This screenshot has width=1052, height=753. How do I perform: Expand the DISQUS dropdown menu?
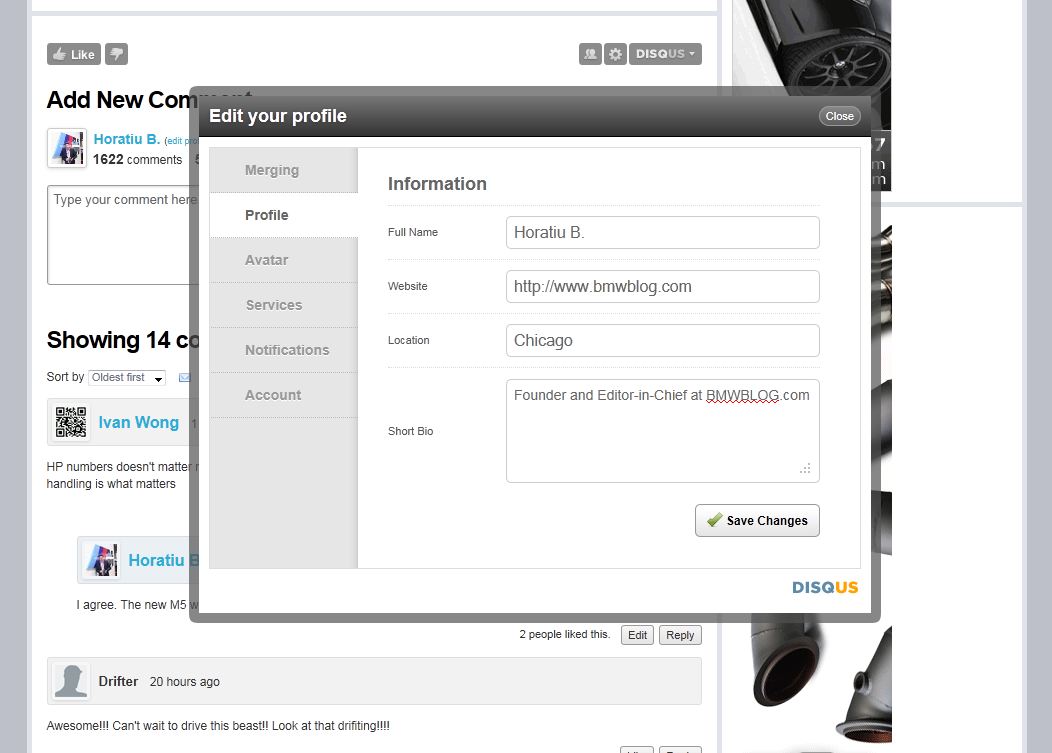pyautogui.click(x=665, y=54)
